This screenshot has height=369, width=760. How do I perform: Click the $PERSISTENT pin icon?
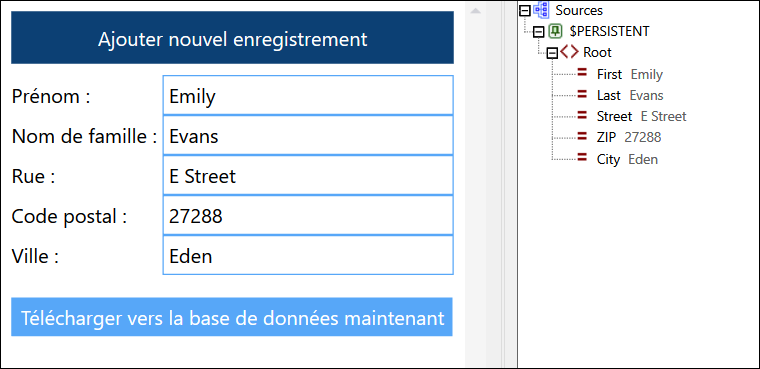tap(555, 32)
